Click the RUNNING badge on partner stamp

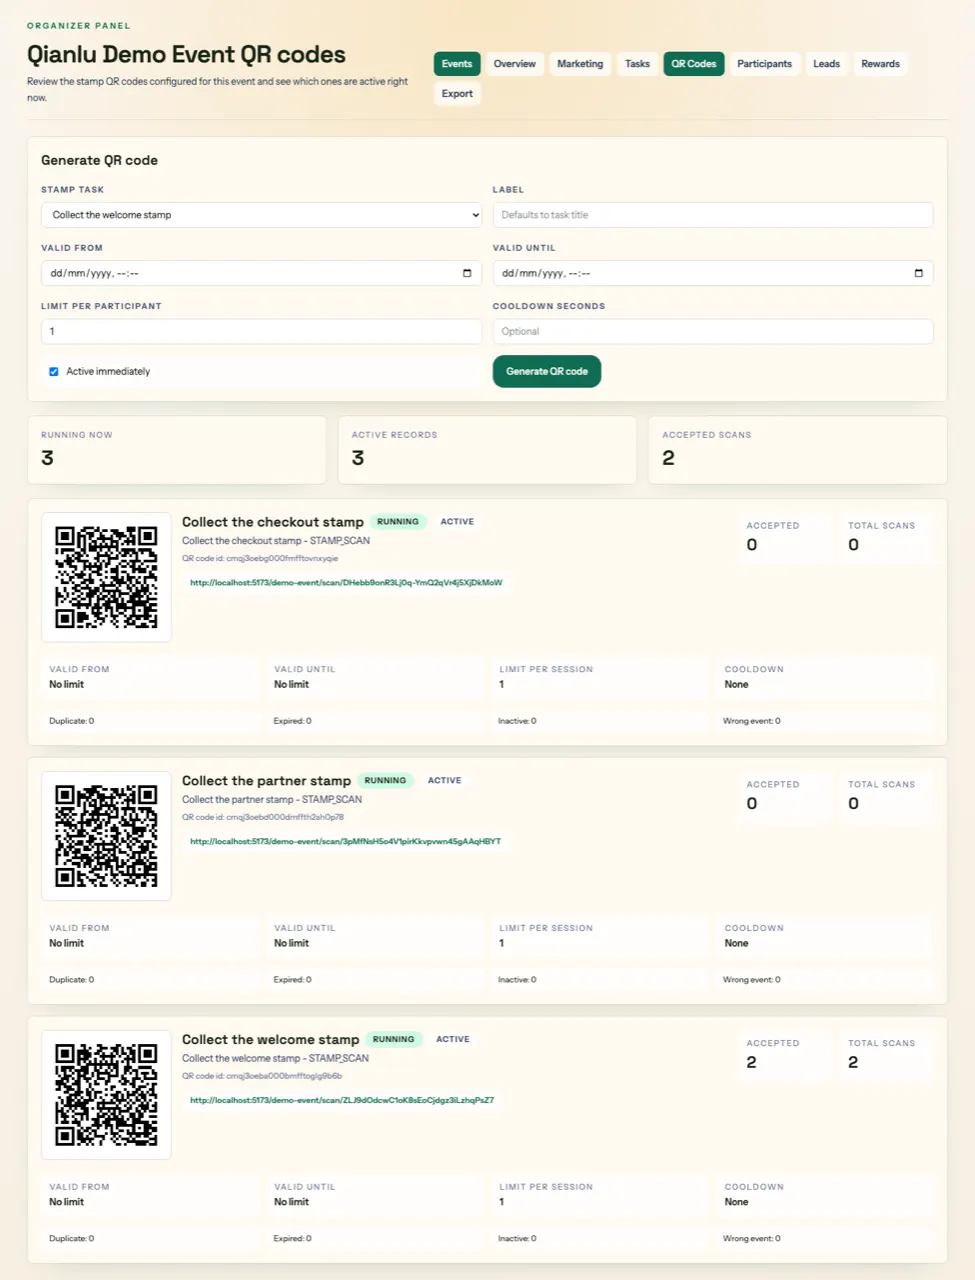[385, 781]
